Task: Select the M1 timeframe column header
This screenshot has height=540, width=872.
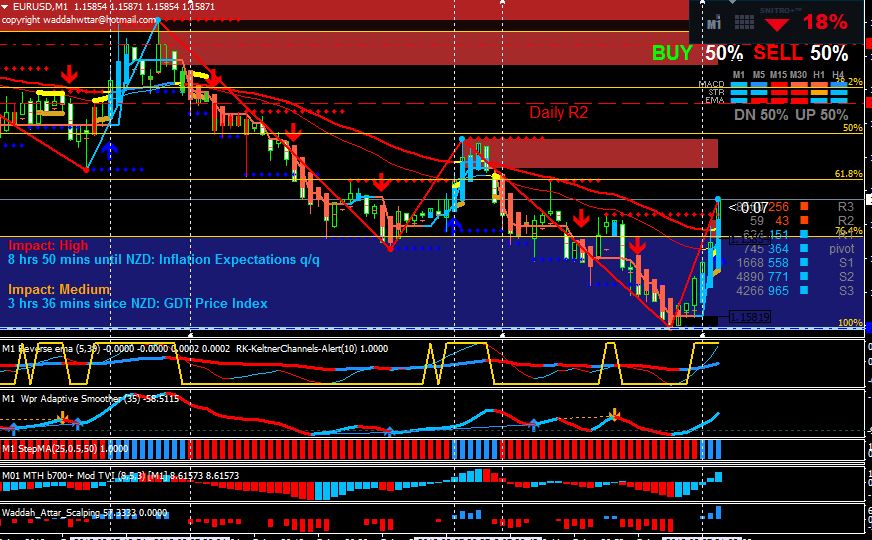Action: click(x=739, y=75)
